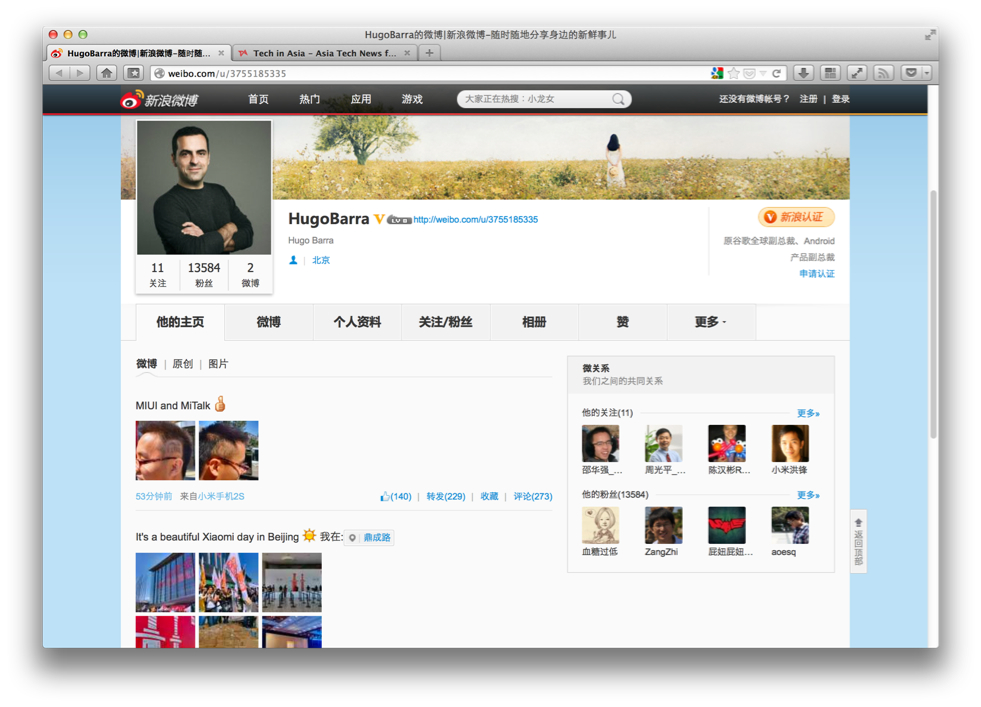981x707 pixels.
Task: Open the 首页 navigation item
Action: click(x=258, y=99)
